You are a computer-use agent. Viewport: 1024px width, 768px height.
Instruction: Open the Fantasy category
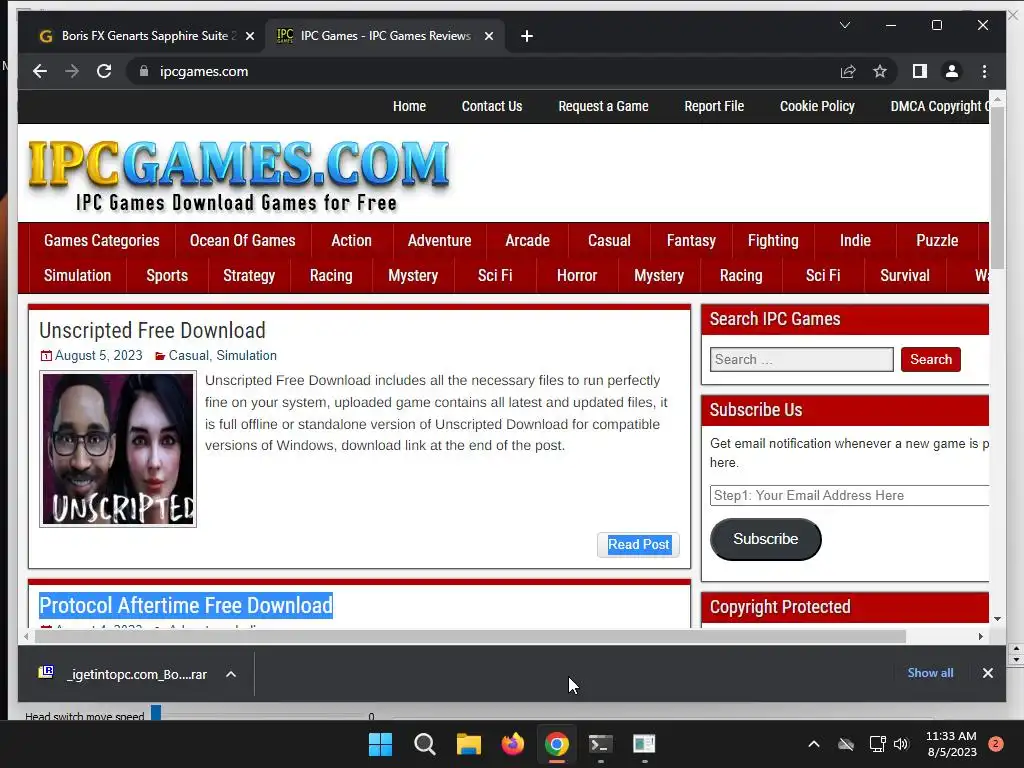[691, 240]
